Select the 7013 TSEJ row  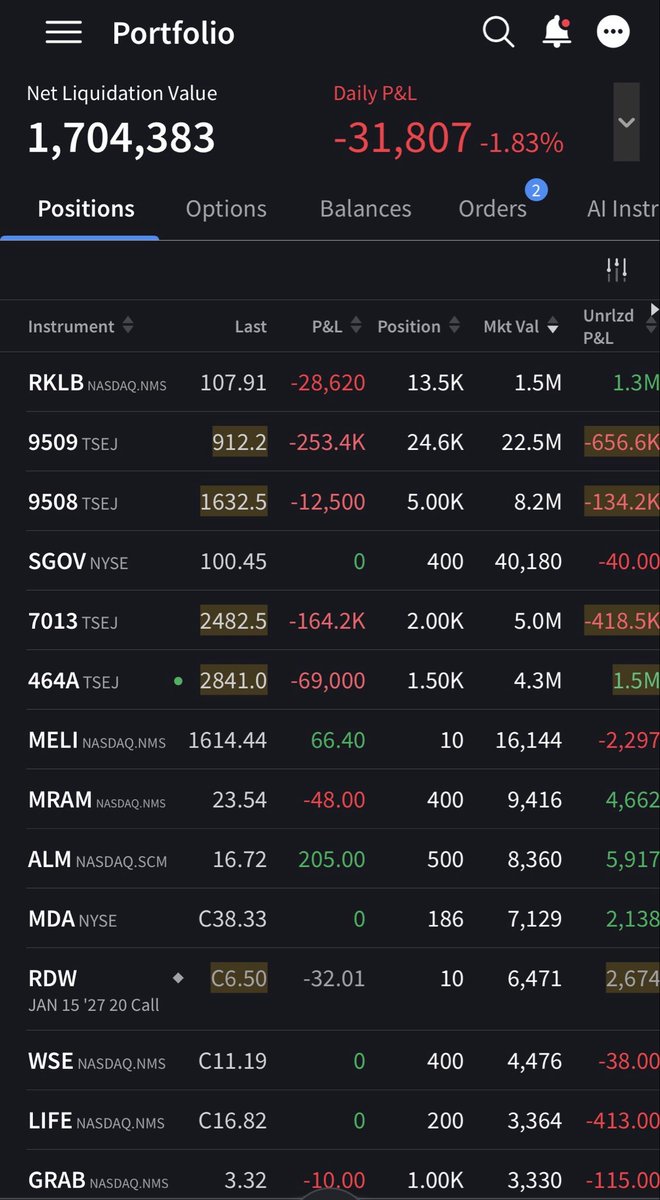tap(330, 621)
